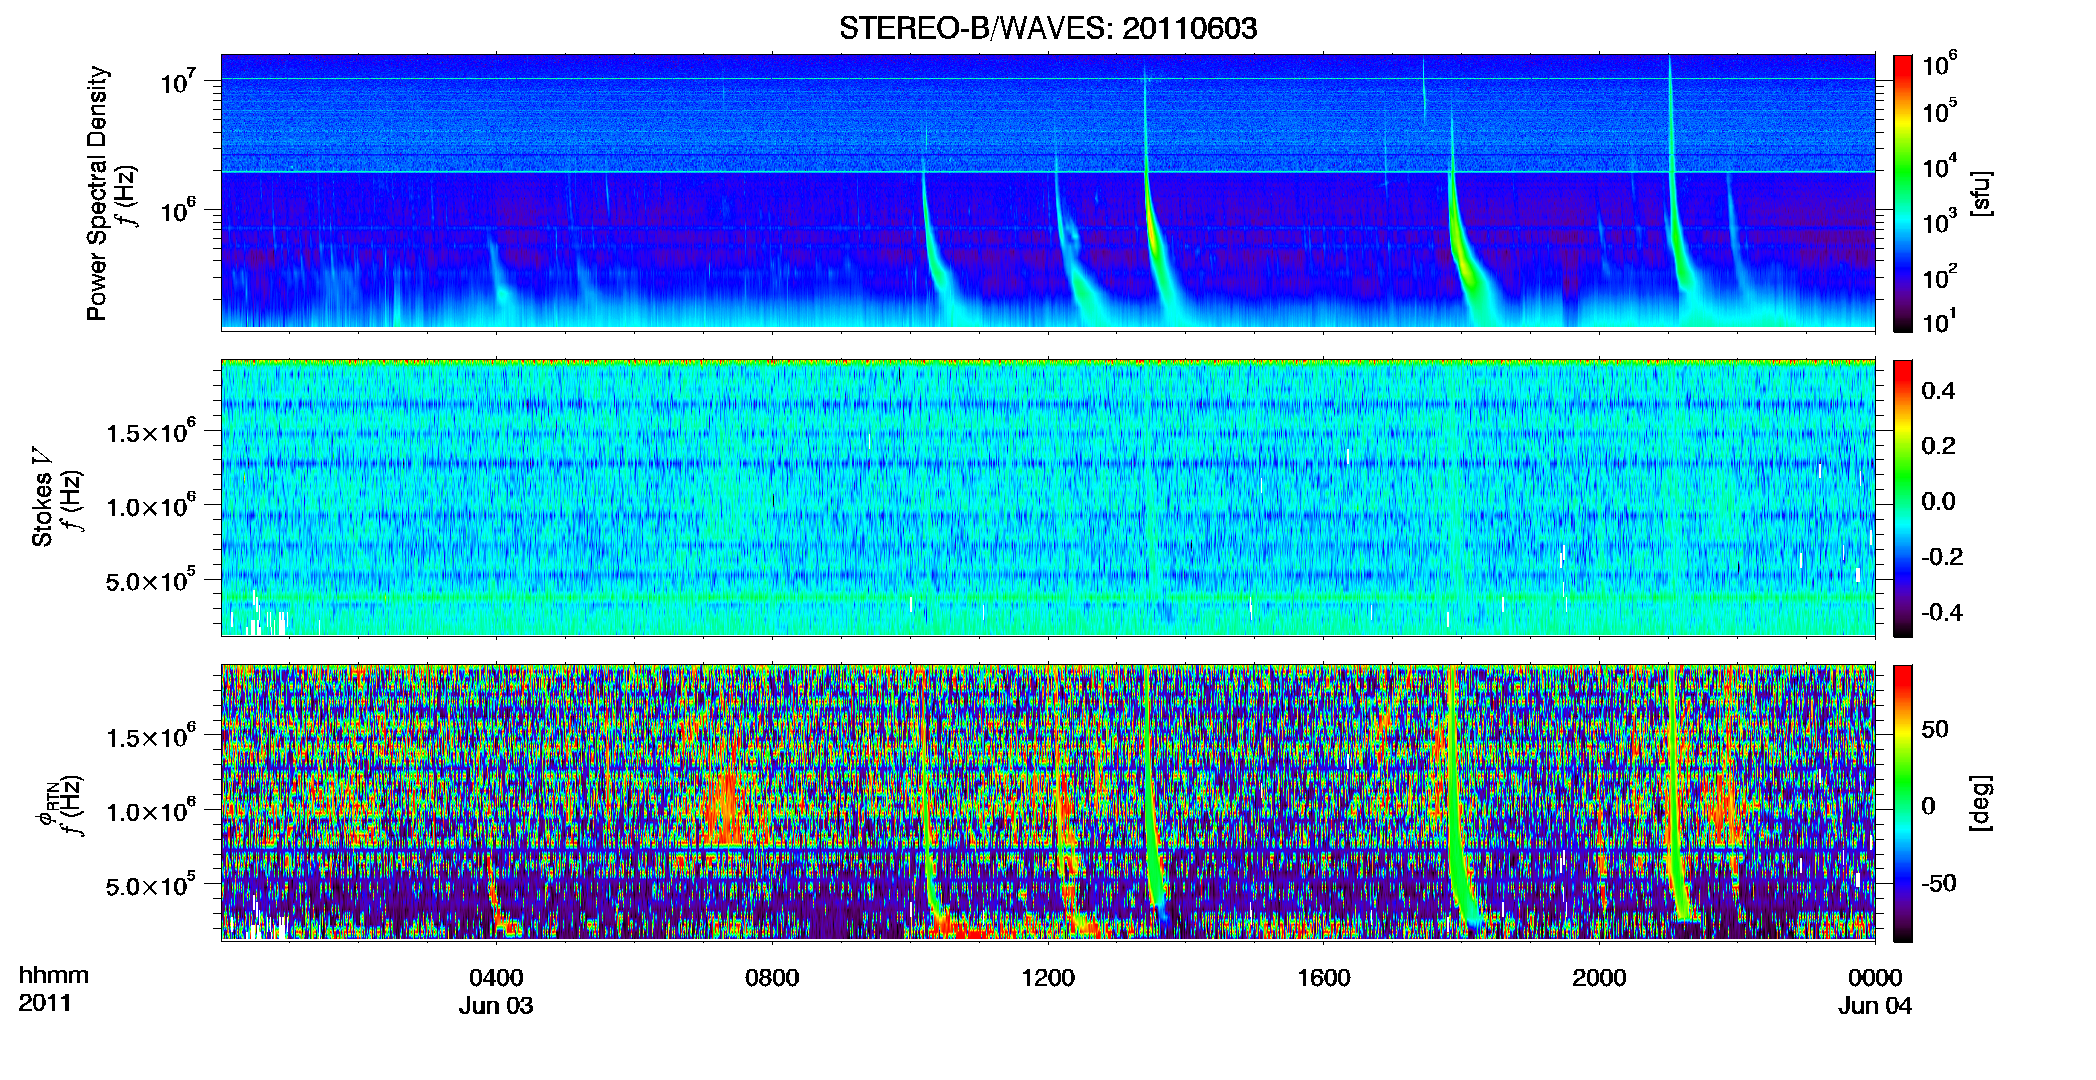Click the 0400 time axis label
The image size is (2096, 1080).
[496, 977]
